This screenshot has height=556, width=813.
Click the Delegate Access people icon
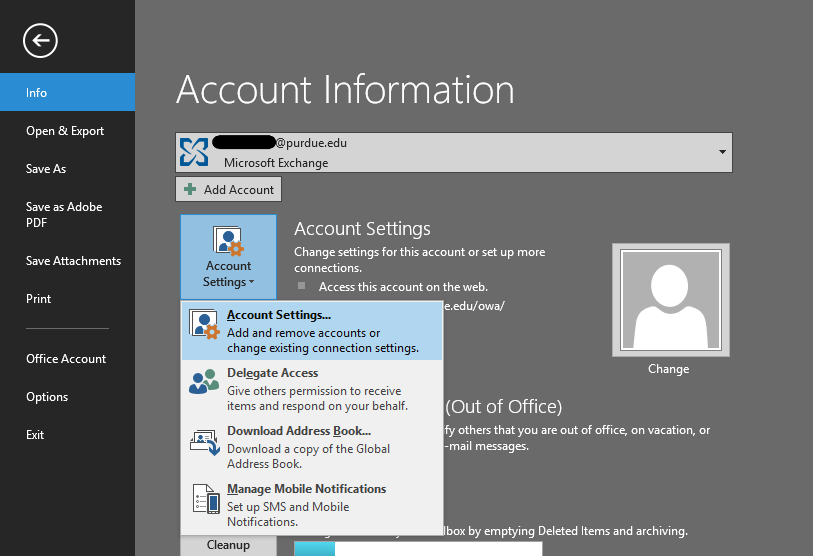tap(204, 382)
